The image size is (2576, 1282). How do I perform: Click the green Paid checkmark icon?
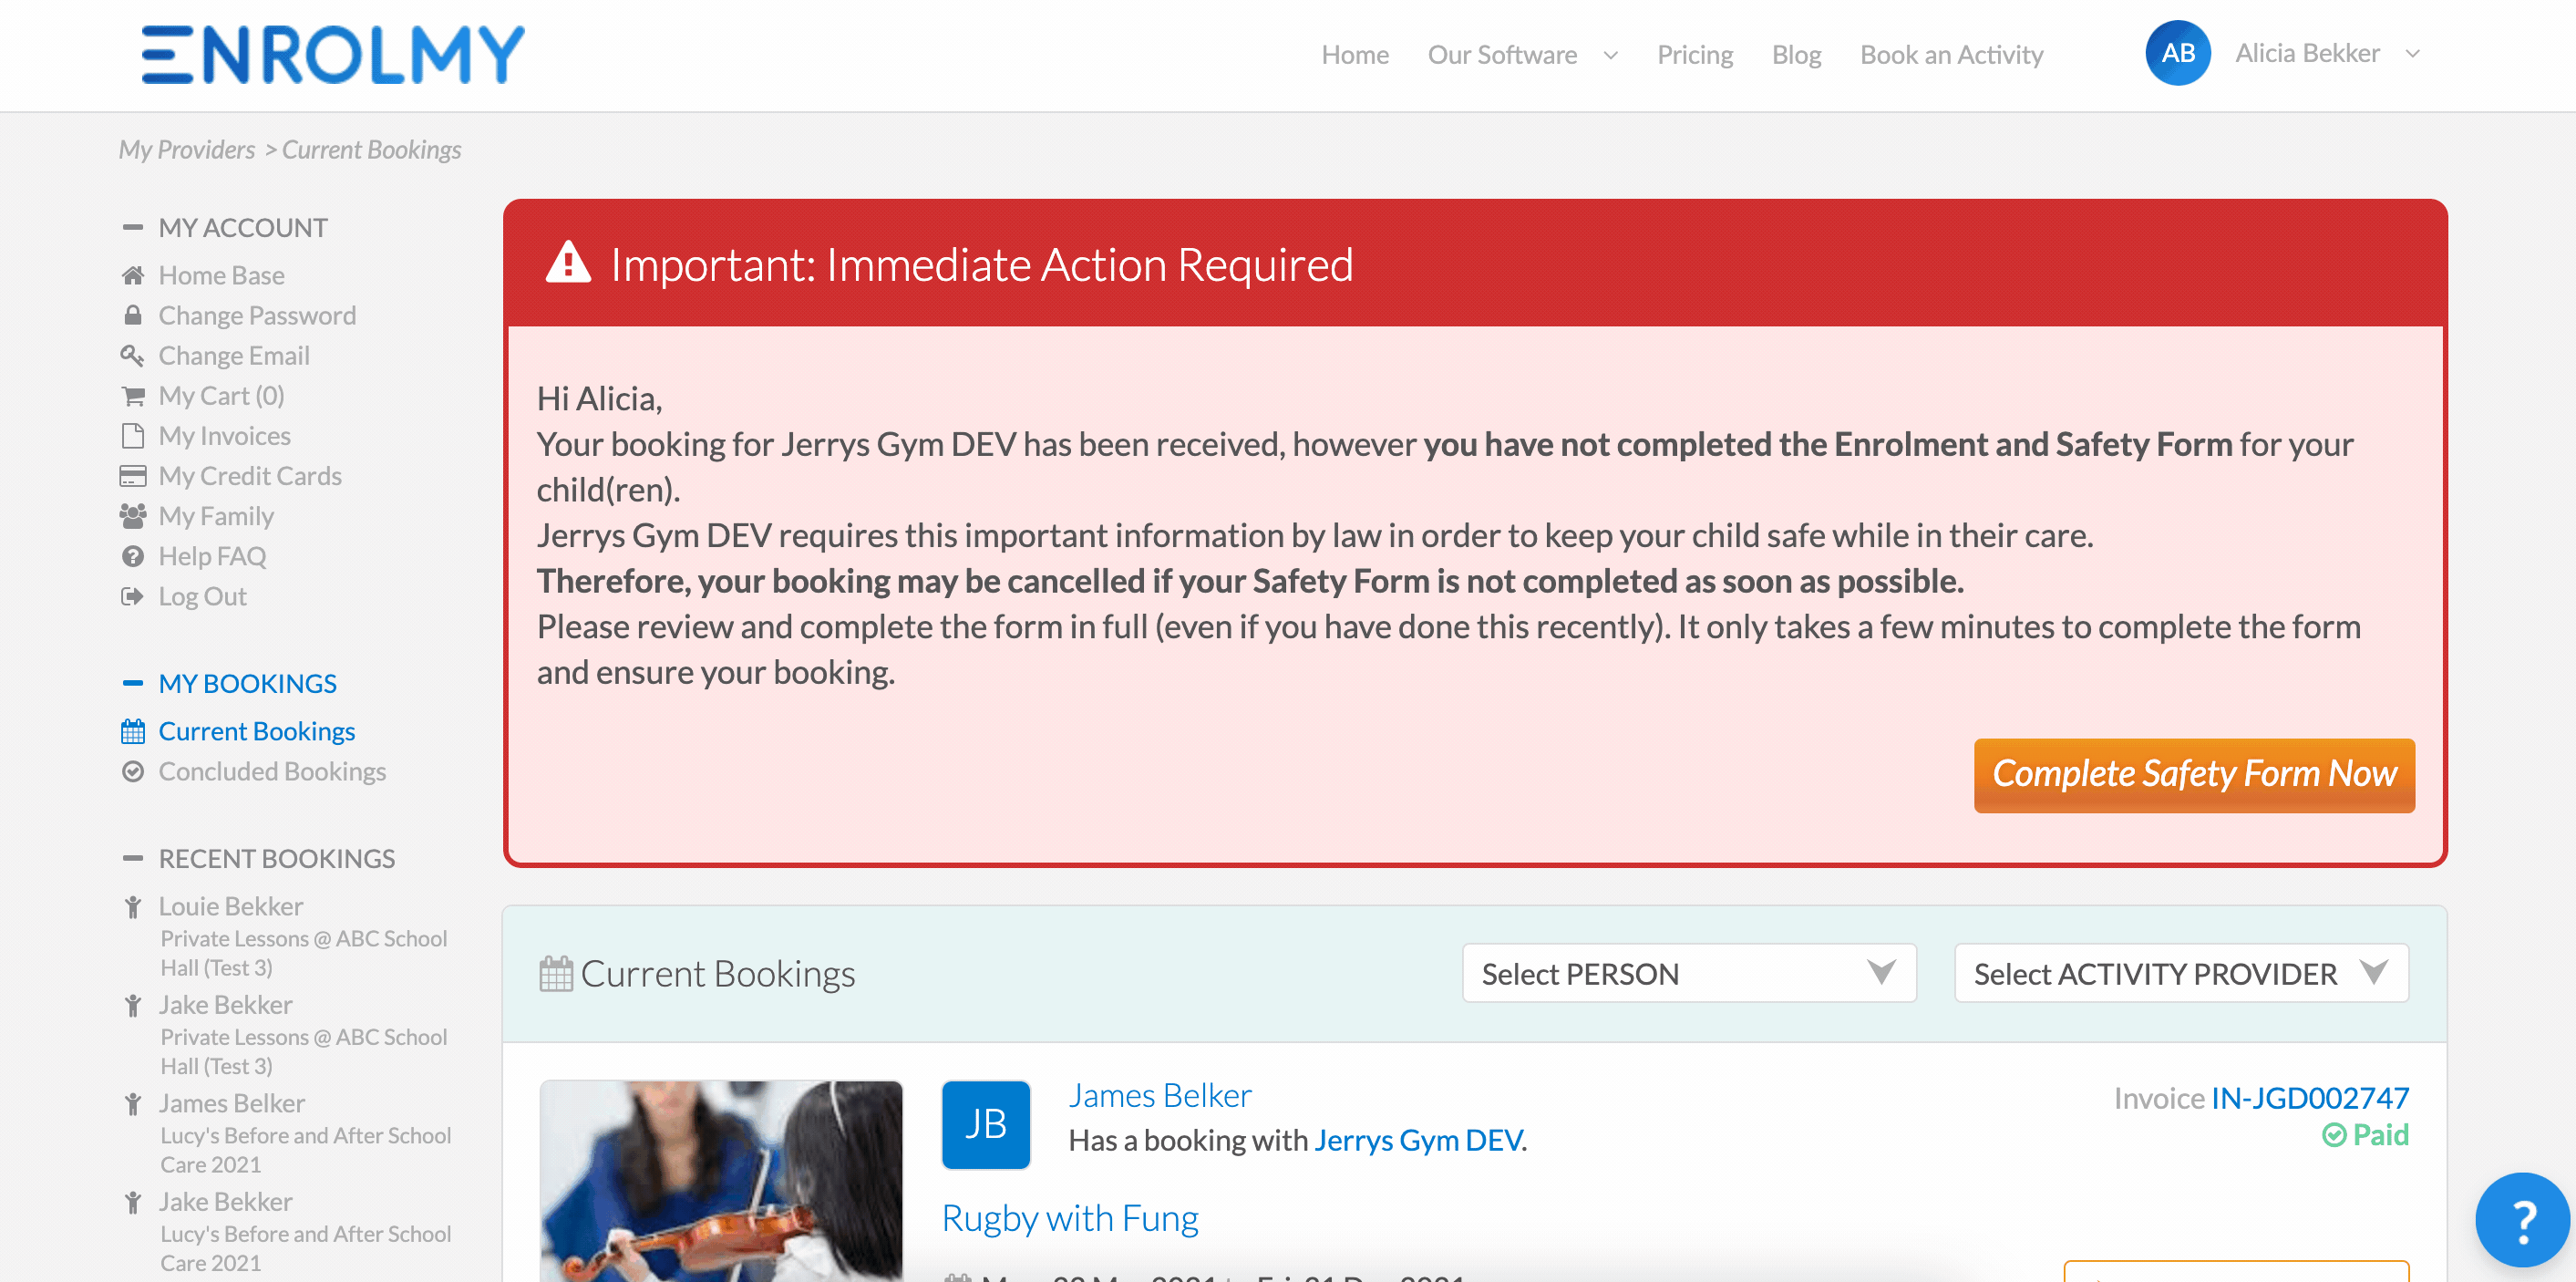click(2333, 1135)
